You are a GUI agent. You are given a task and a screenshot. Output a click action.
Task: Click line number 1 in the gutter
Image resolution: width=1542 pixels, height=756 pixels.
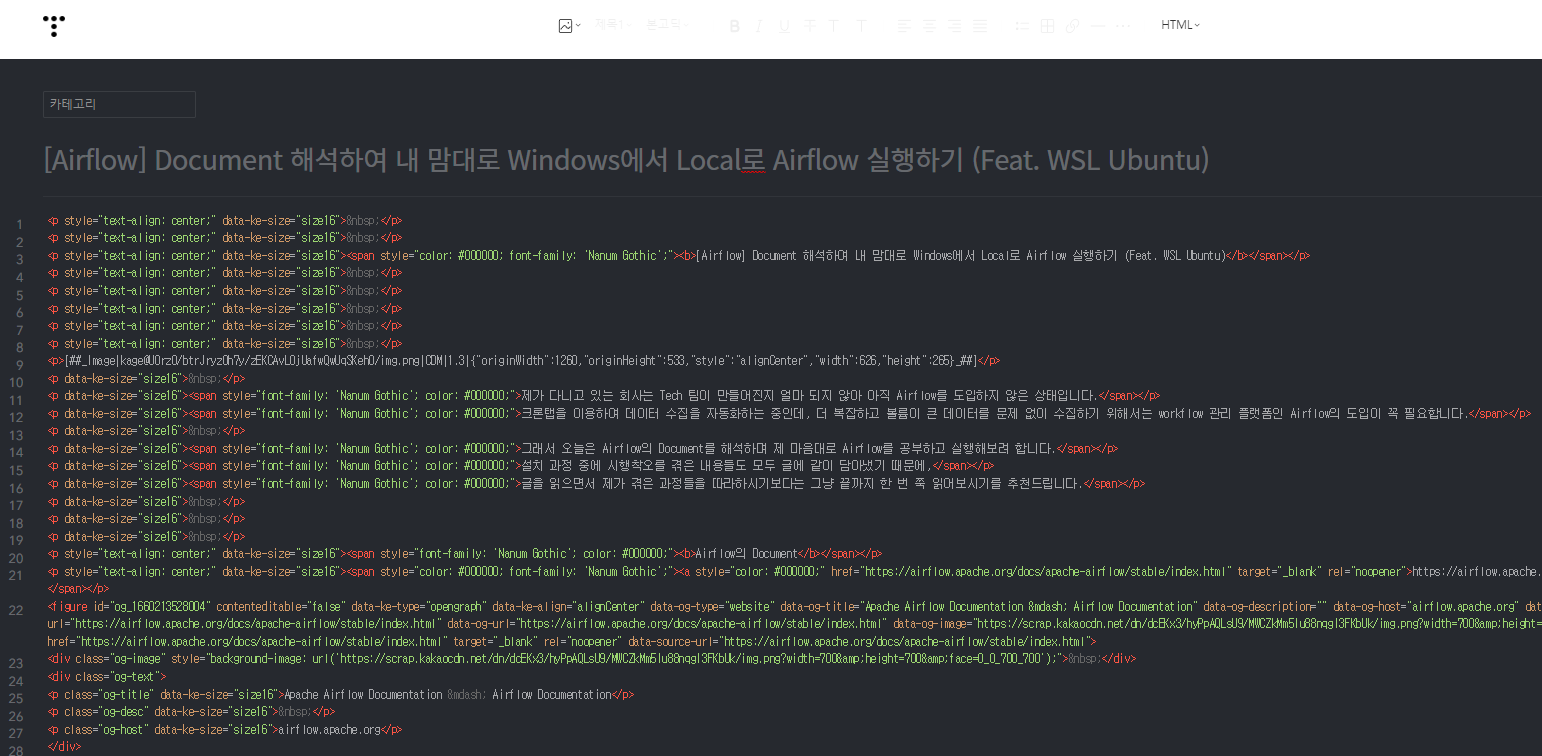click(x=19, y=225)
